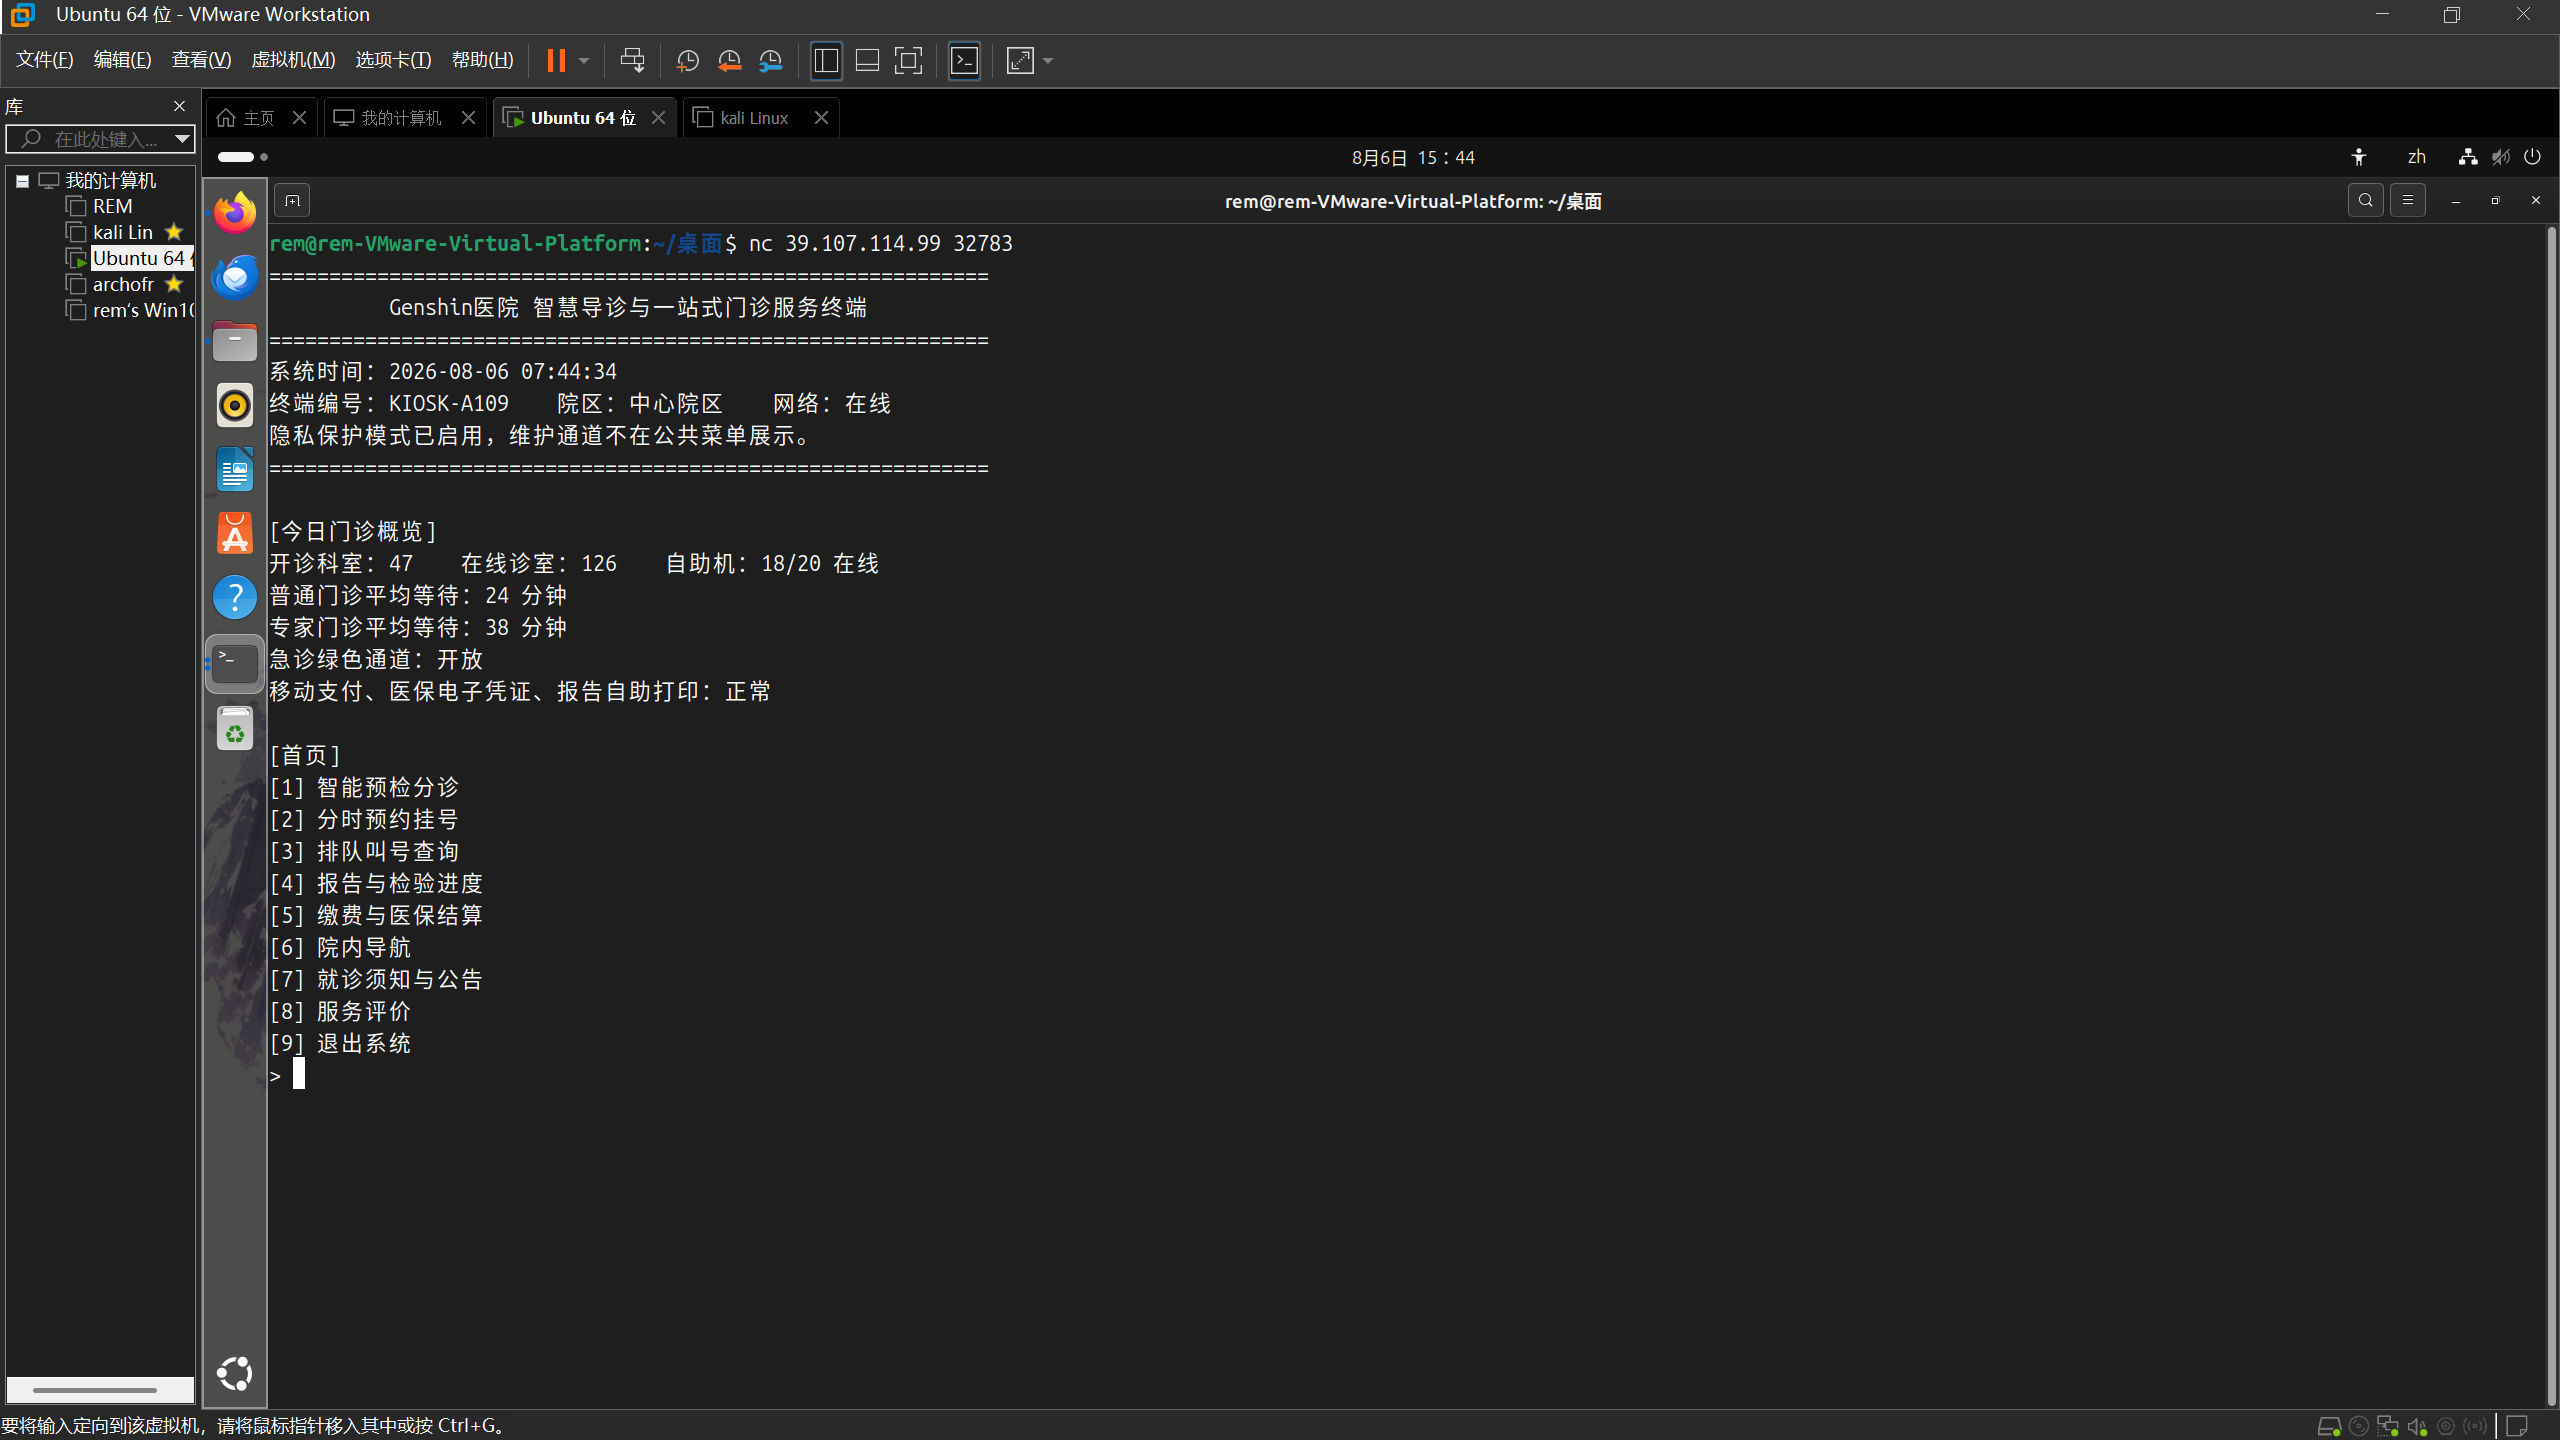Click the network adapter status icon
The height and width of the screenshot is (1440, 2560).
(x=2388, y=1426)
